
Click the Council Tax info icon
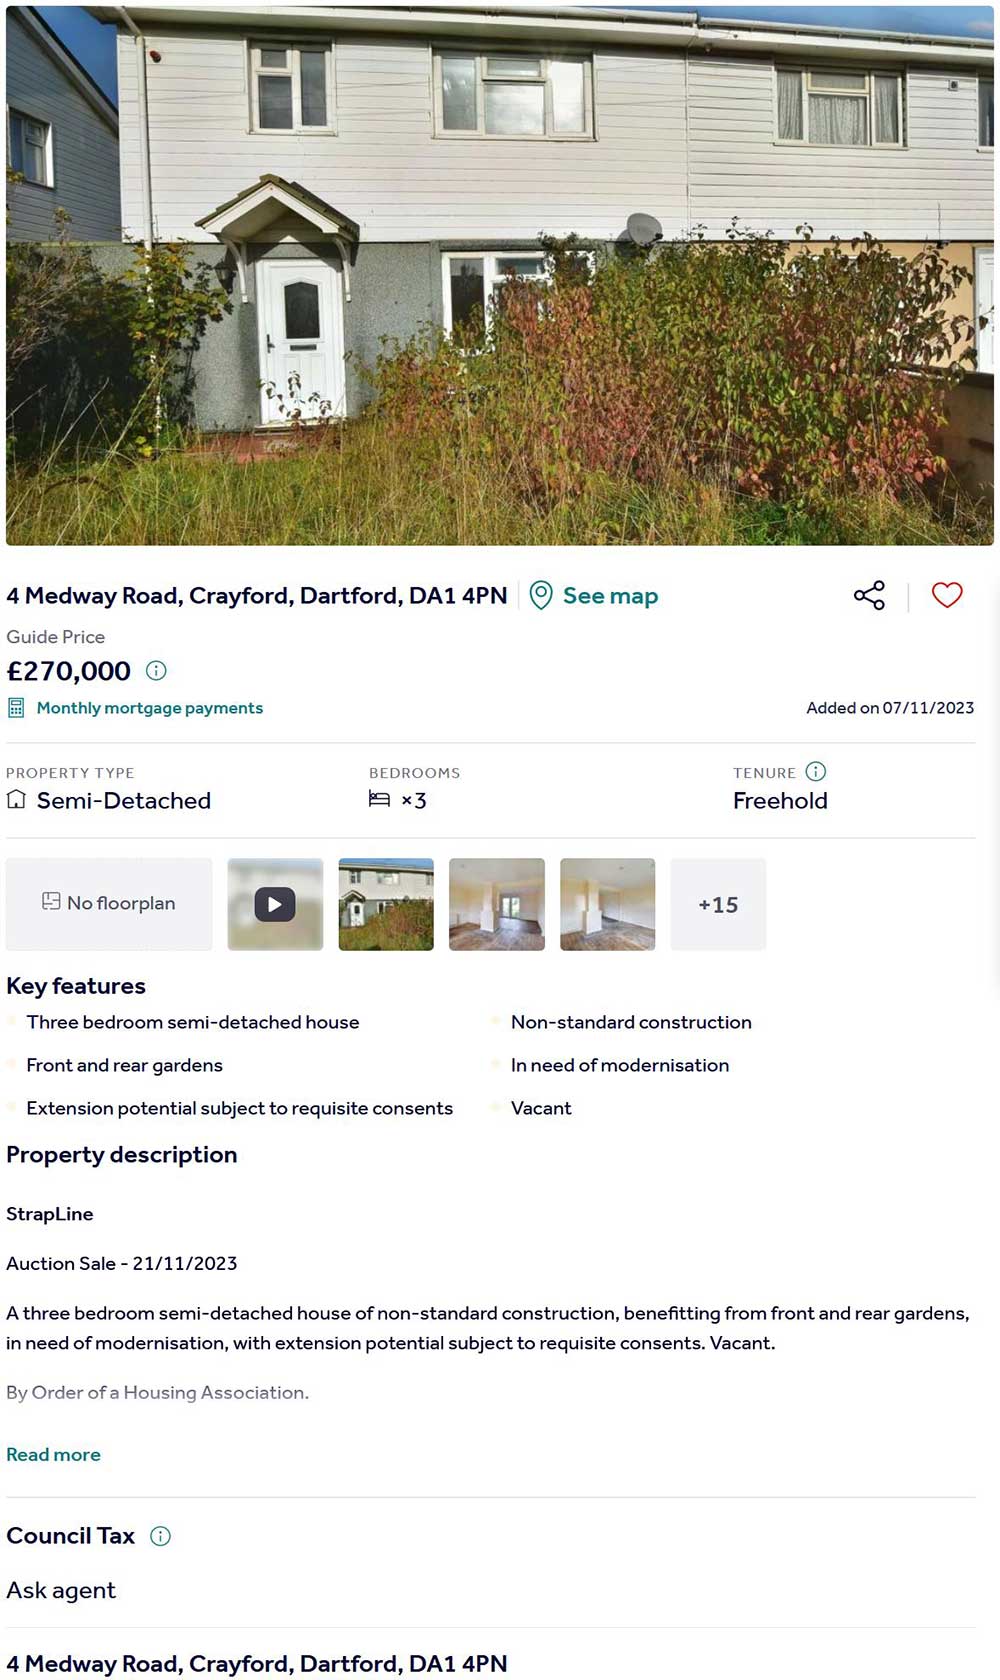160,1536
